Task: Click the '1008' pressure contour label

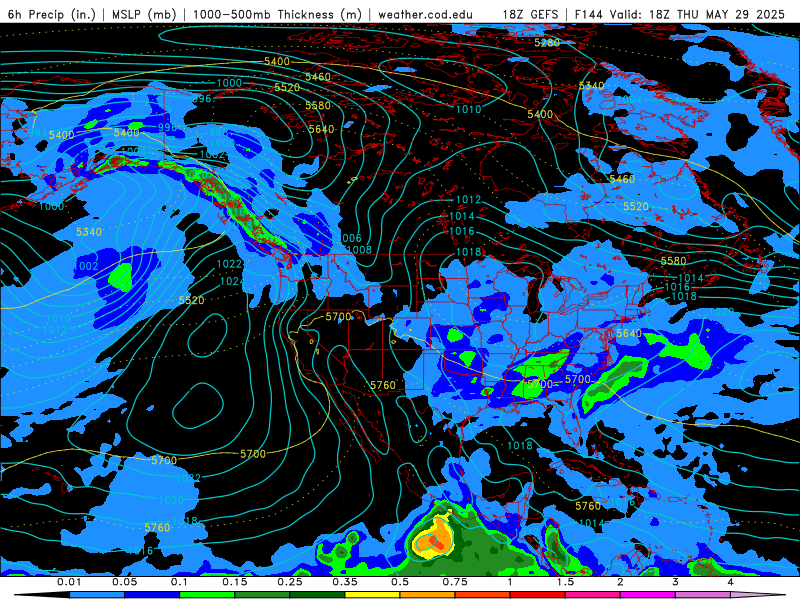Action: click(x=359, y=249)
